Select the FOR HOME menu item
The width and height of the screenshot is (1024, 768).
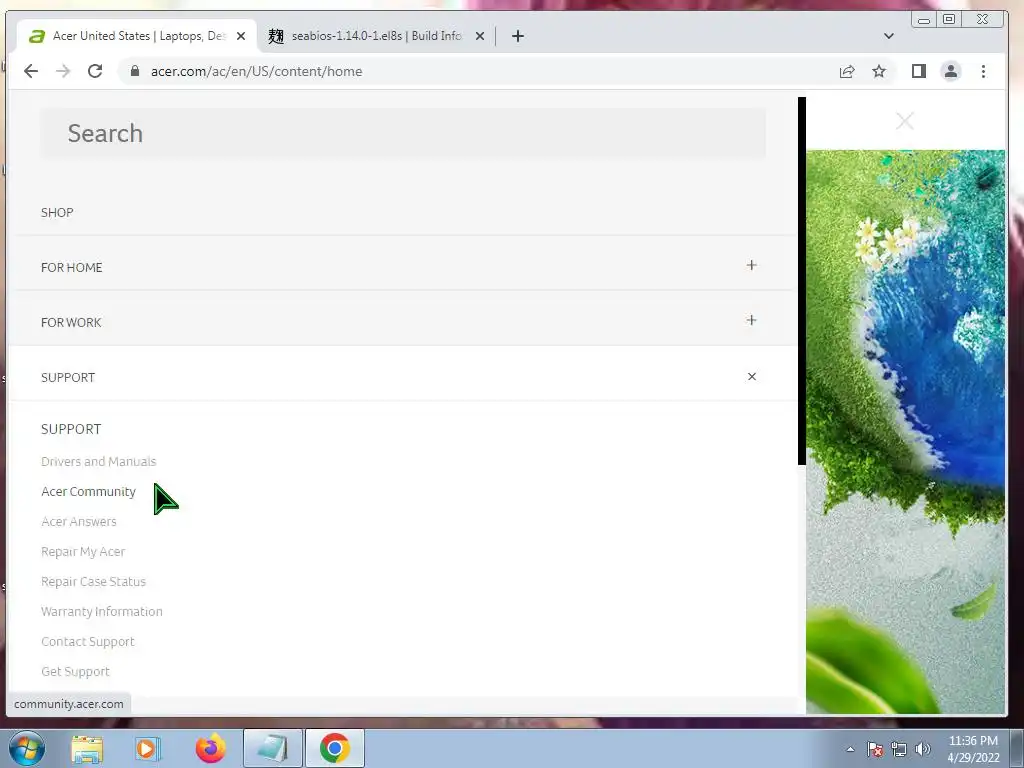72,267
